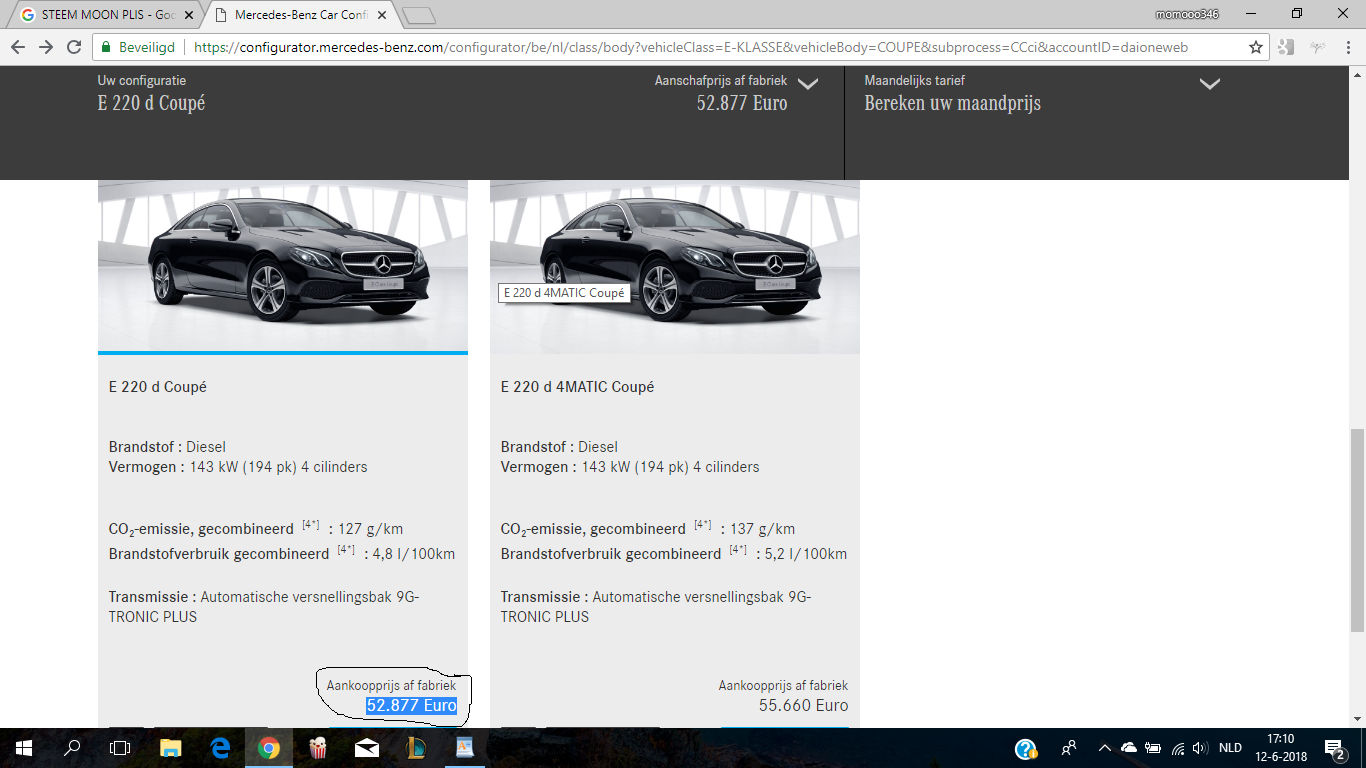1366x768 pixels.
Task: Close the Mercedes-Benz Car Configurator tab
Action: click(x=382, y=15)
